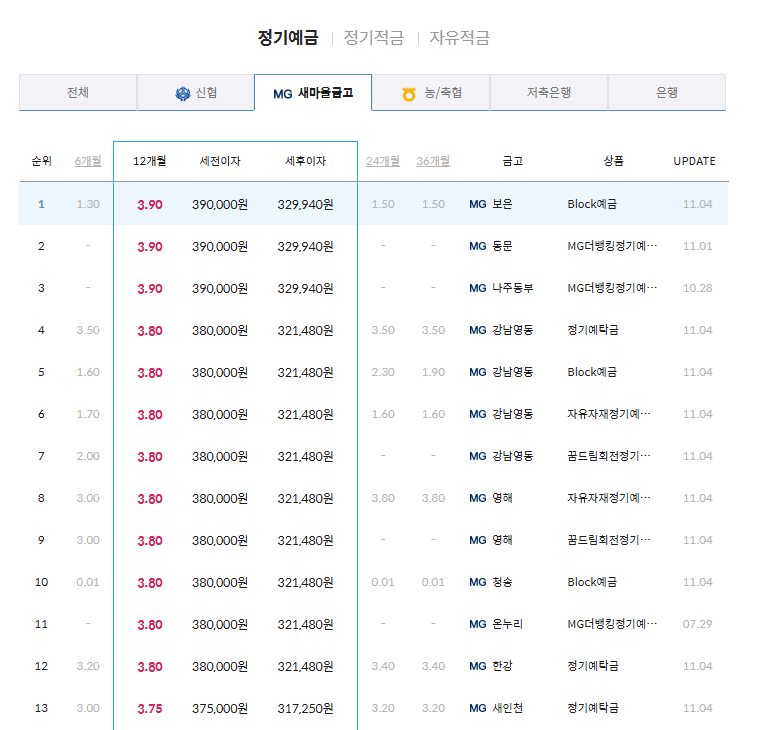The width and height of the screenshot is (759, 730).
Task: Switch to the 자유적금 section
Action: pos(460,38)
